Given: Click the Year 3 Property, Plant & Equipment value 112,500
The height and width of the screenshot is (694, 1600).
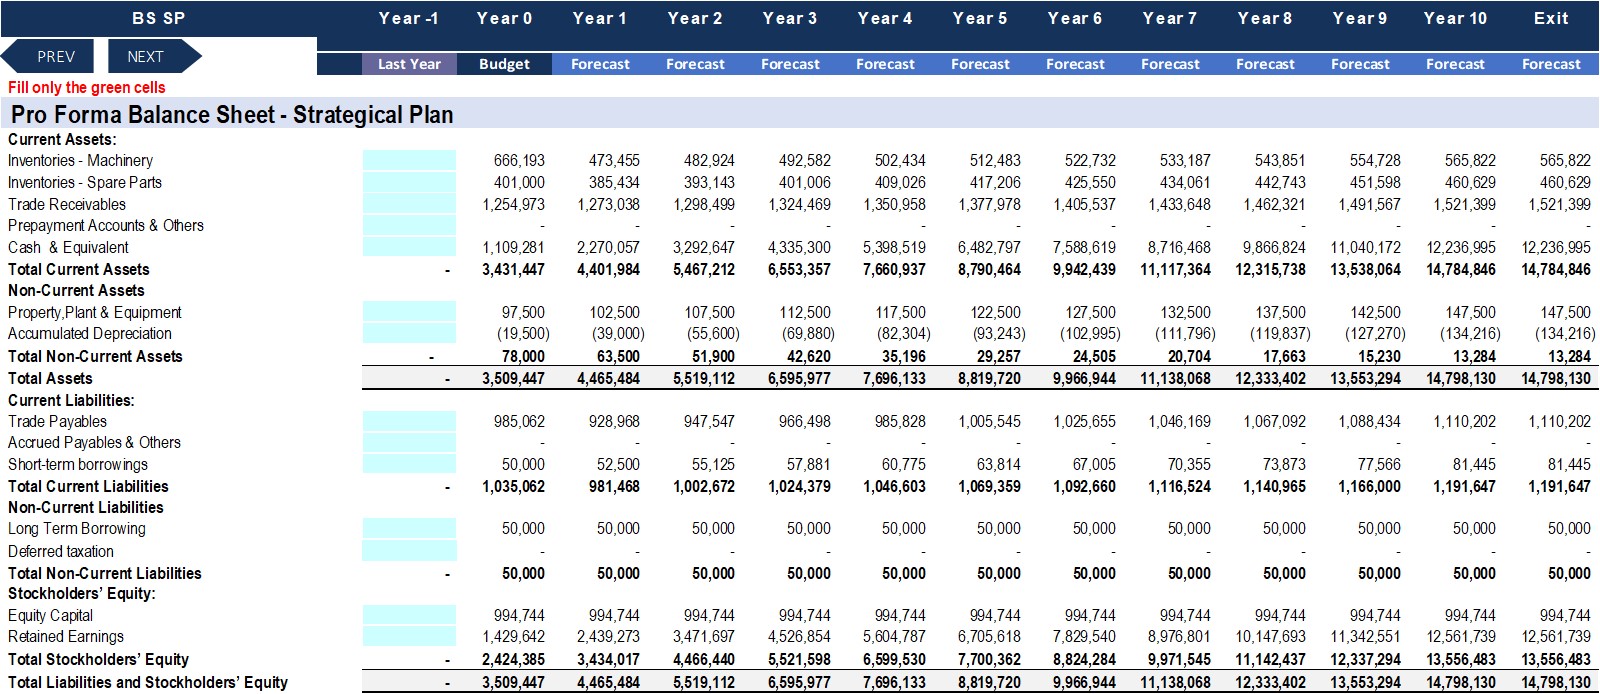Looking at the screenshot, I should (805, 313).
